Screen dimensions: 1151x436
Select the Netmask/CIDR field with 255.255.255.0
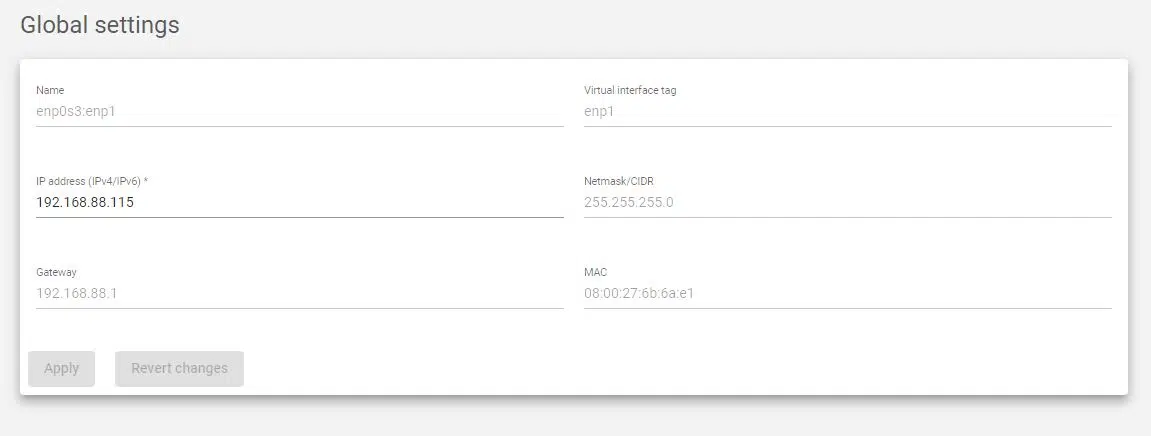click(629, 202)
